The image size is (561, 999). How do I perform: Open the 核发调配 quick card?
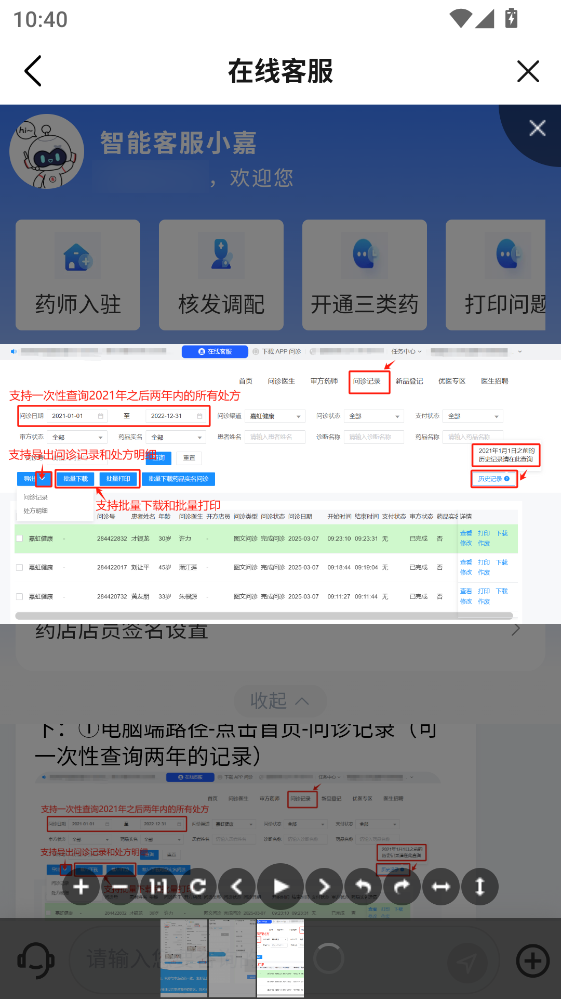(221, 275)
